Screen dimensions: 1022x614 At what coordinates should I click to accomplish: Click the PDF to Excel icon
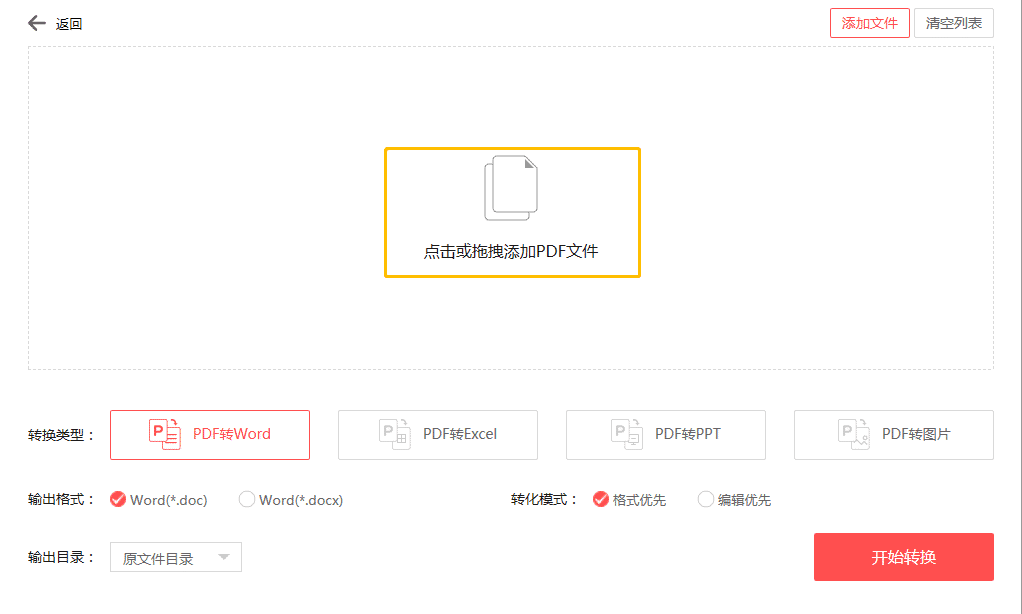[x=394, y=434]
